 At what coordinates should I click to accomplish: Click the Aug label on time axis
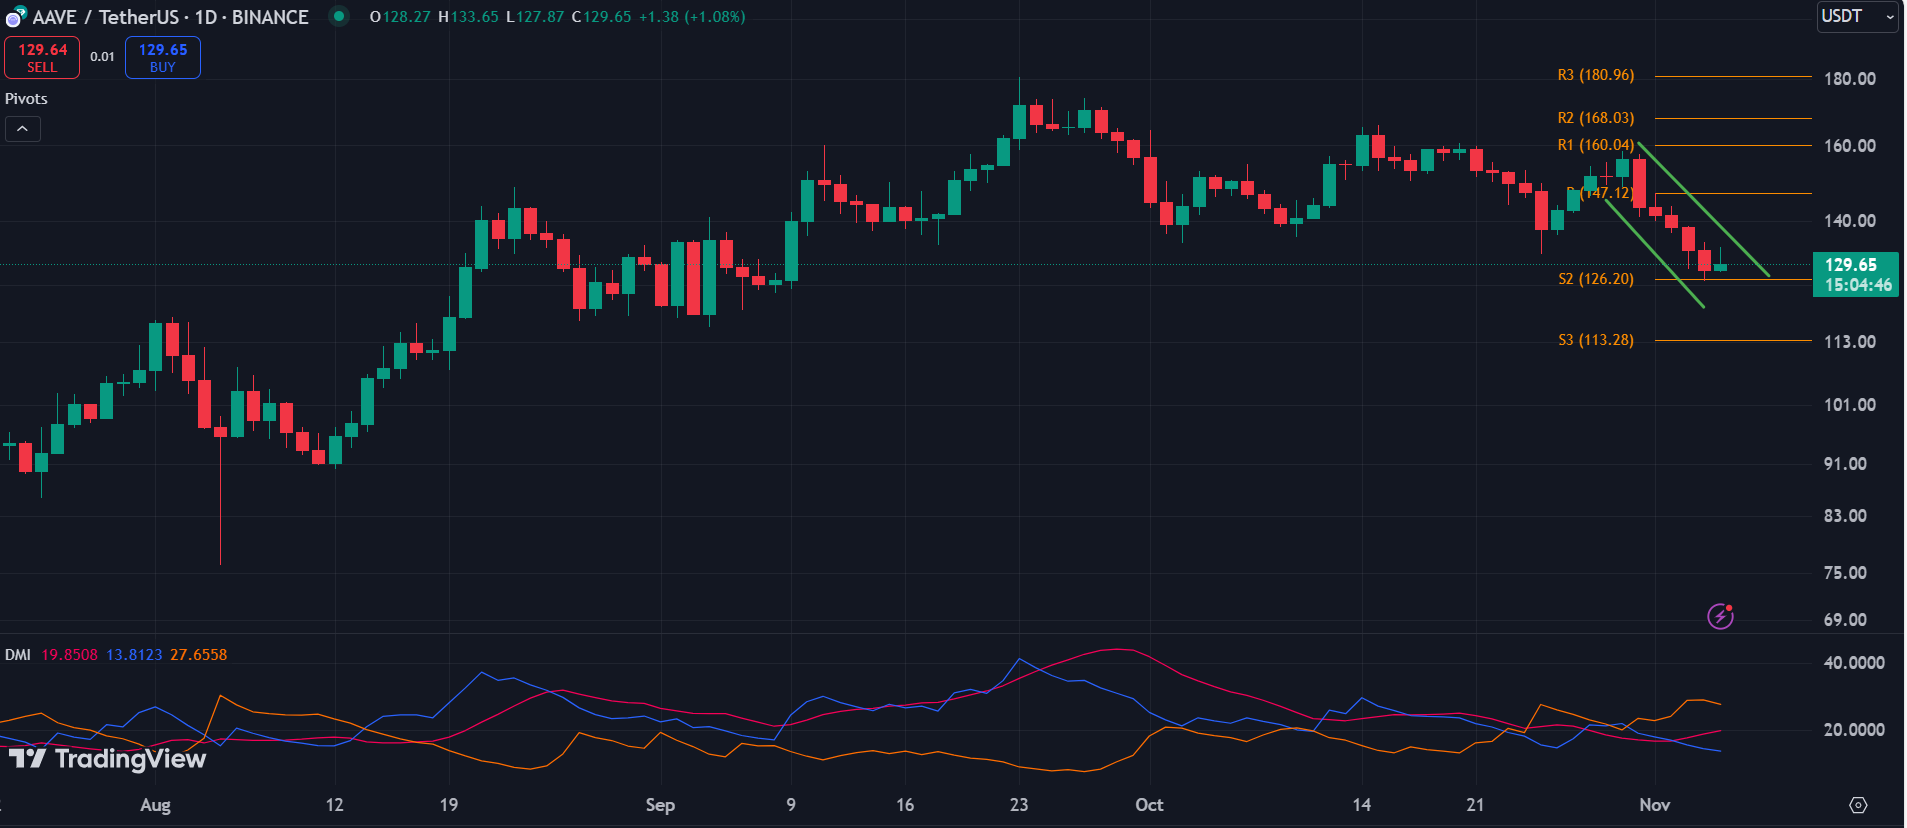pos(155,805)
